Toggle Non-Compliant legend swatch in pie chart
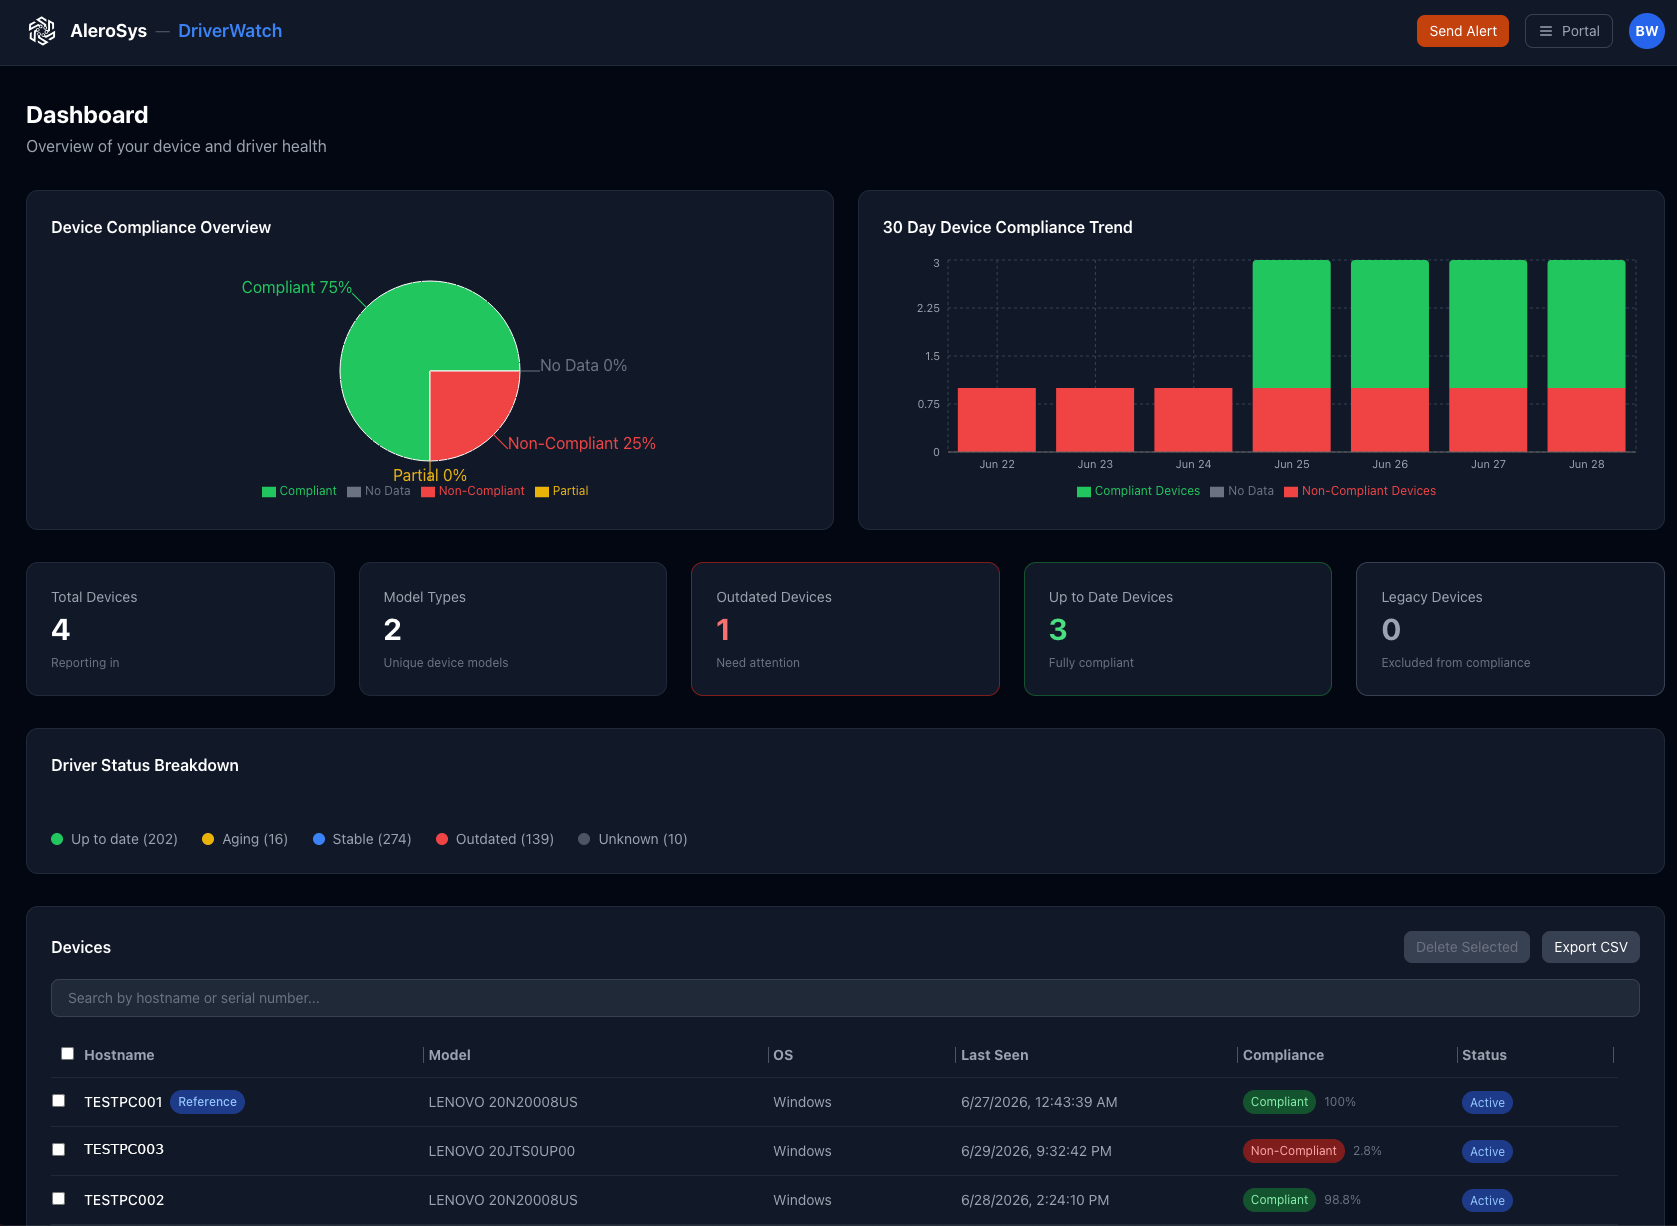The image size is (1677, 1226). point(428,491)
